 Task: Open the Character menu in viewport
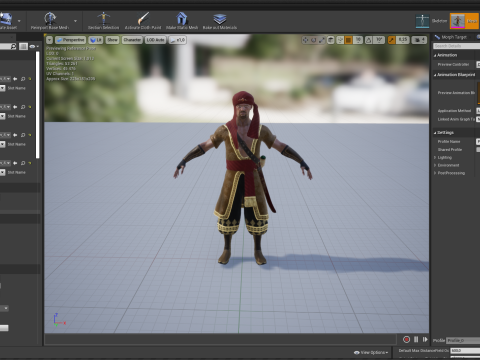point(132,40)
